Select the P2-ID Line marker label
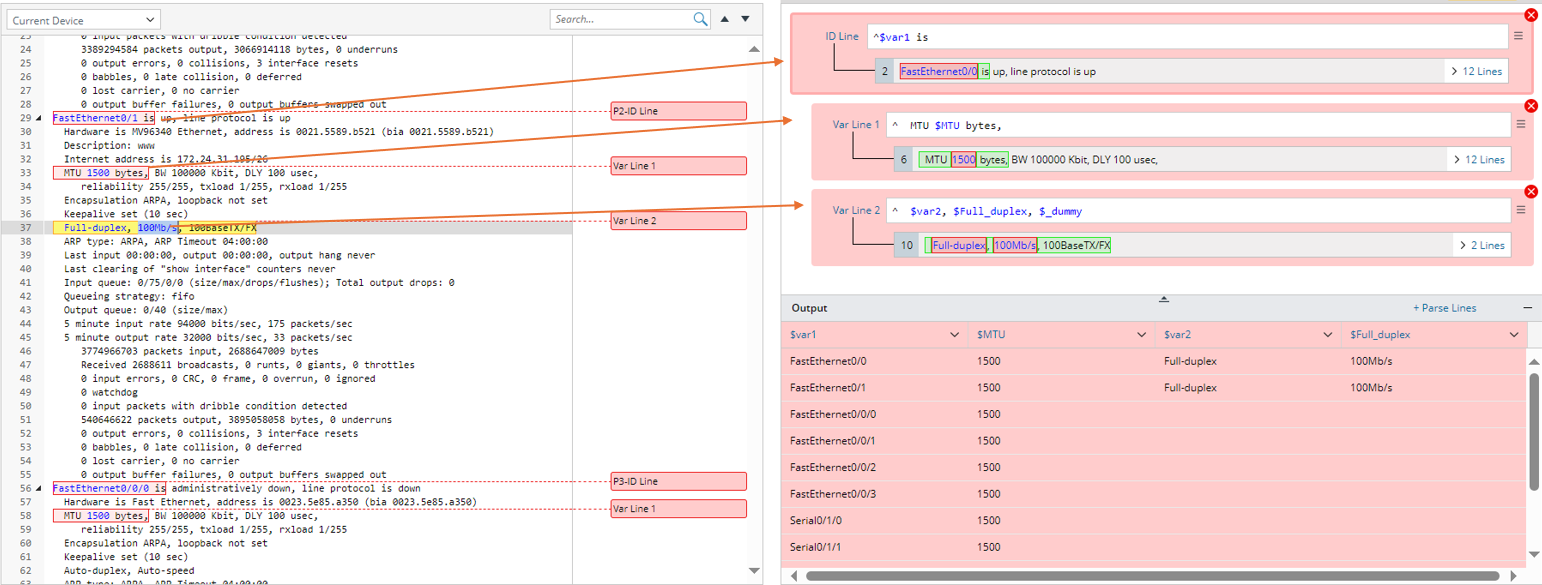This screenshot has height=585, width=1542. pyautogui.click(x=678, y=111)
